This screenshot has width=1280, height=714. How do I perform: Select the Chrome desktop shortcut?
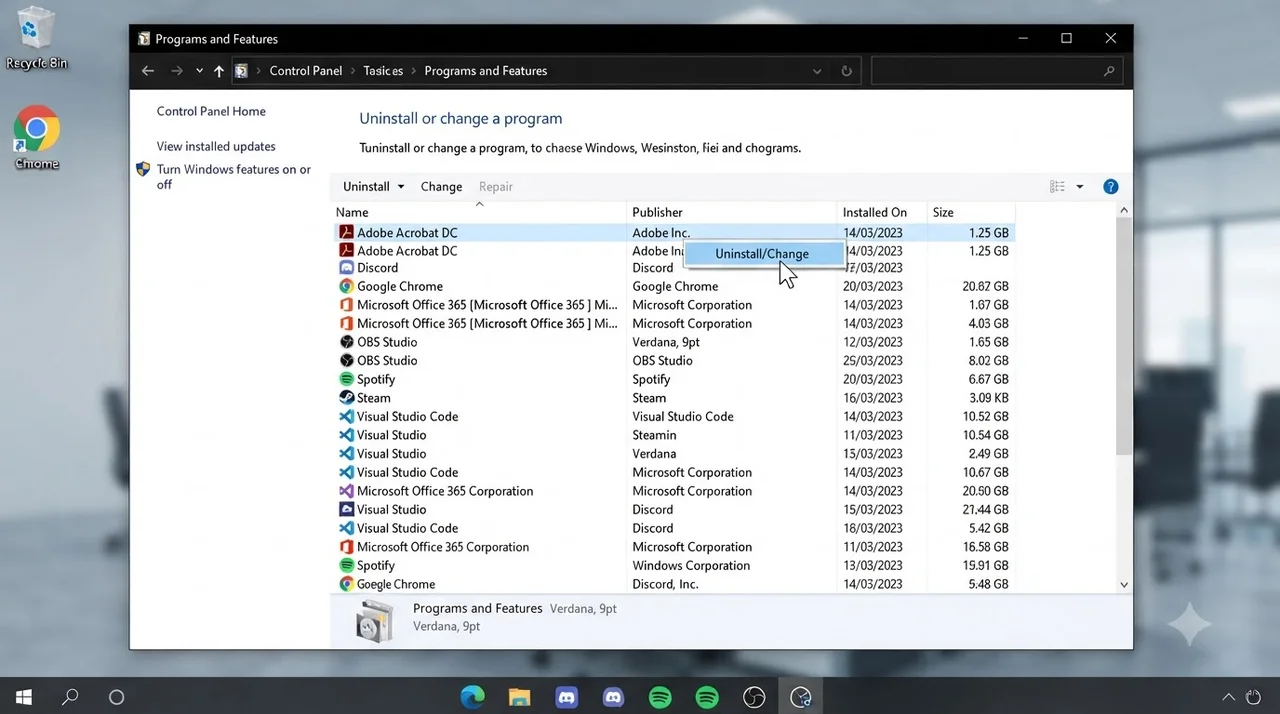click(36, 131)
